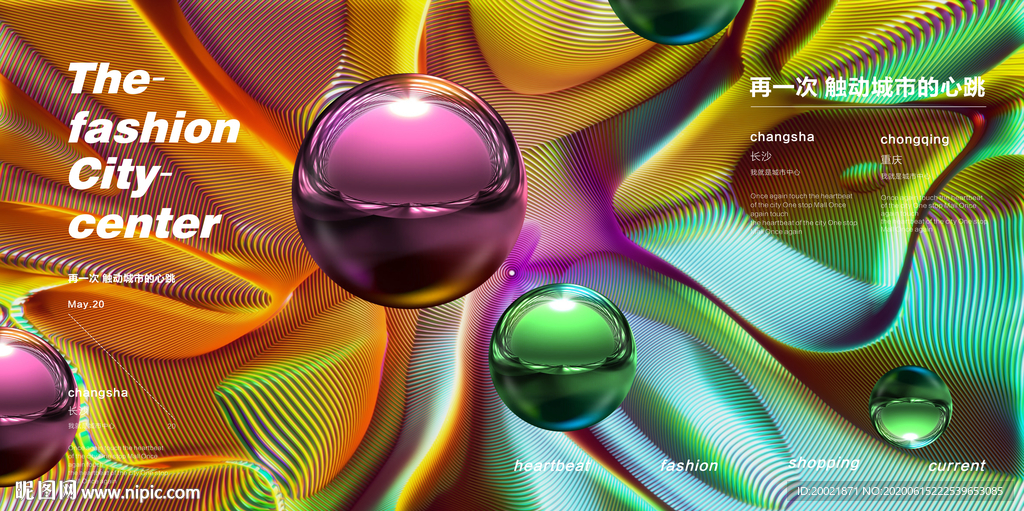The height and width of the screenshot is (511, 1024).
Task: Click the small "再一次 触动城市的心跳" line above May.20
Action: pos(121,278)
